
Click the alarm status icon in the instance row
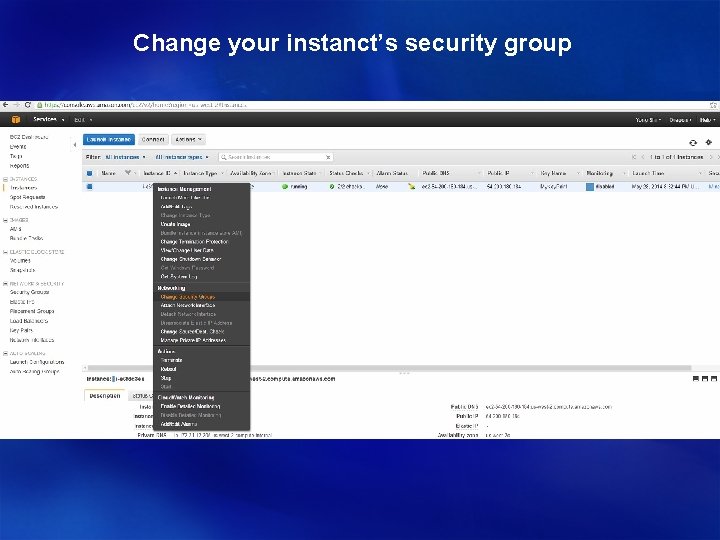[x=411, y=186]
